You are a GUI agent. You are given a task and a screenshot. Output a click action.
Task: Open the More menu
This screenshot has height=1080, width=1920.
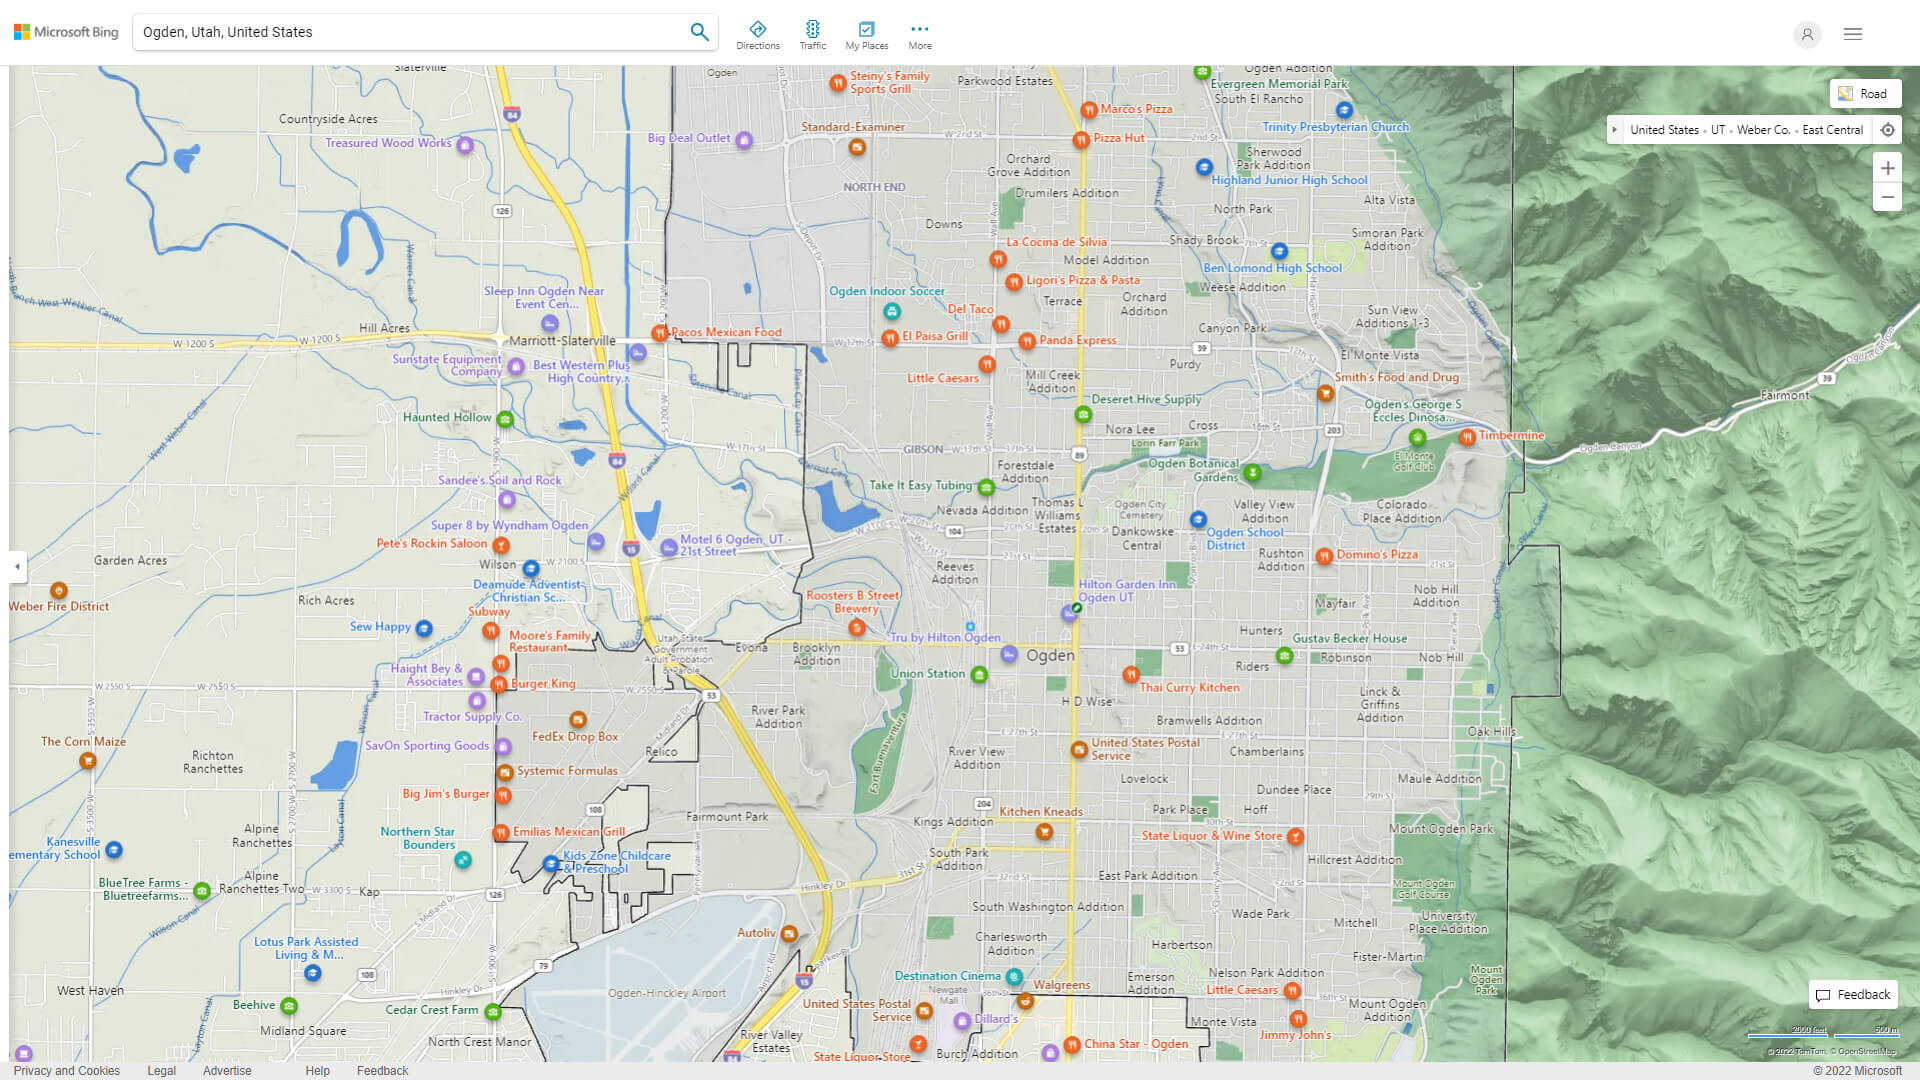tap(919, 33)
